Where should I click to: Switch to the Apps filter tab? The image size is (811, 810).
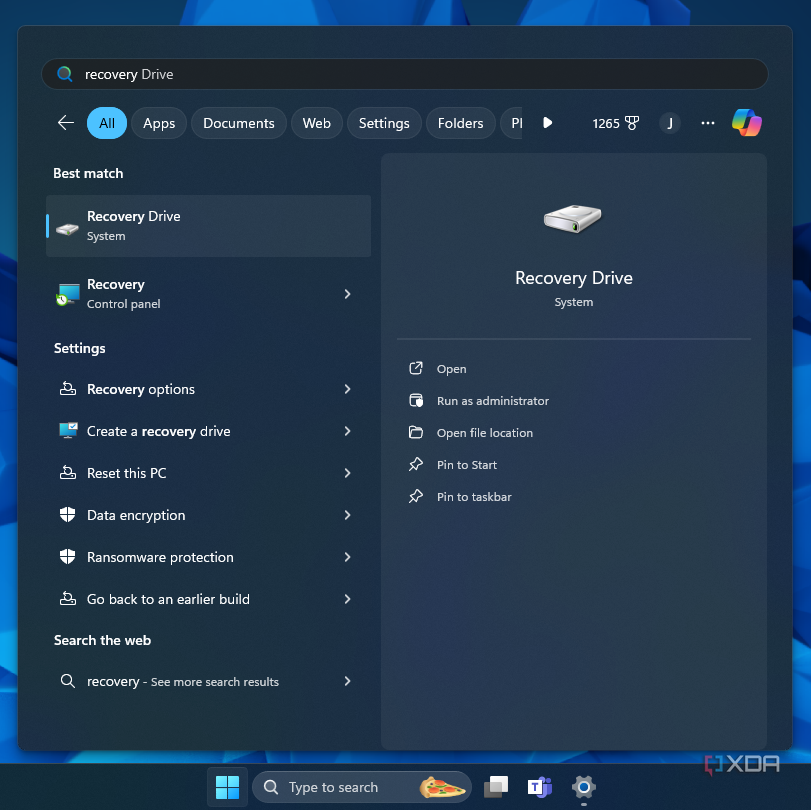tap(159, 123)
